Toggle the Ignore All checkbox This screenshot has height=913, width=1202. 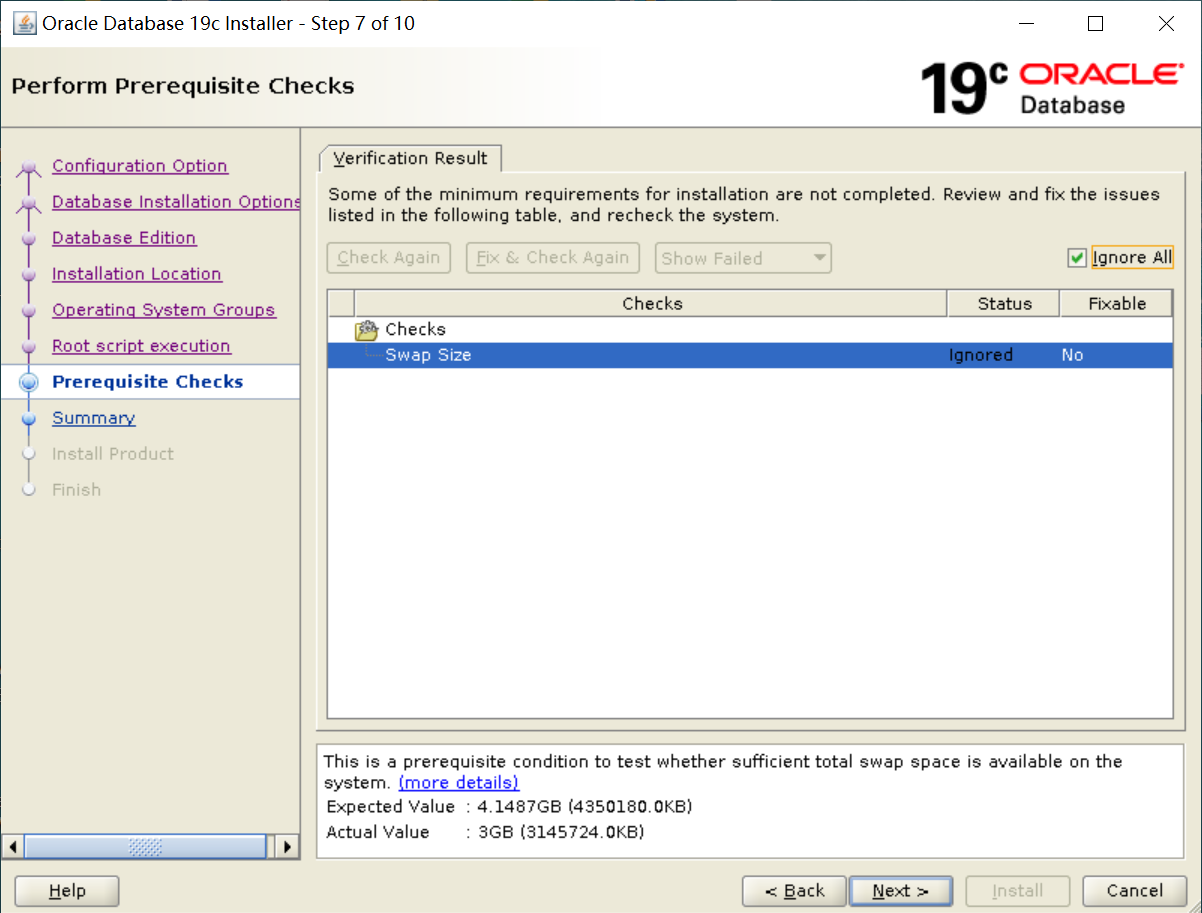pyautogui.click(x=1077, y=258)
